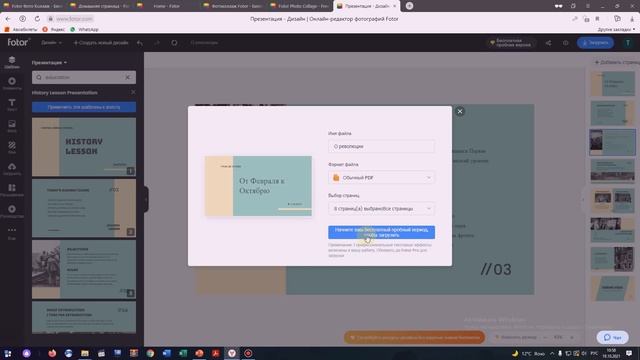
Task: Select the first page thumbnail in the right panel
Action: point(613,84)
